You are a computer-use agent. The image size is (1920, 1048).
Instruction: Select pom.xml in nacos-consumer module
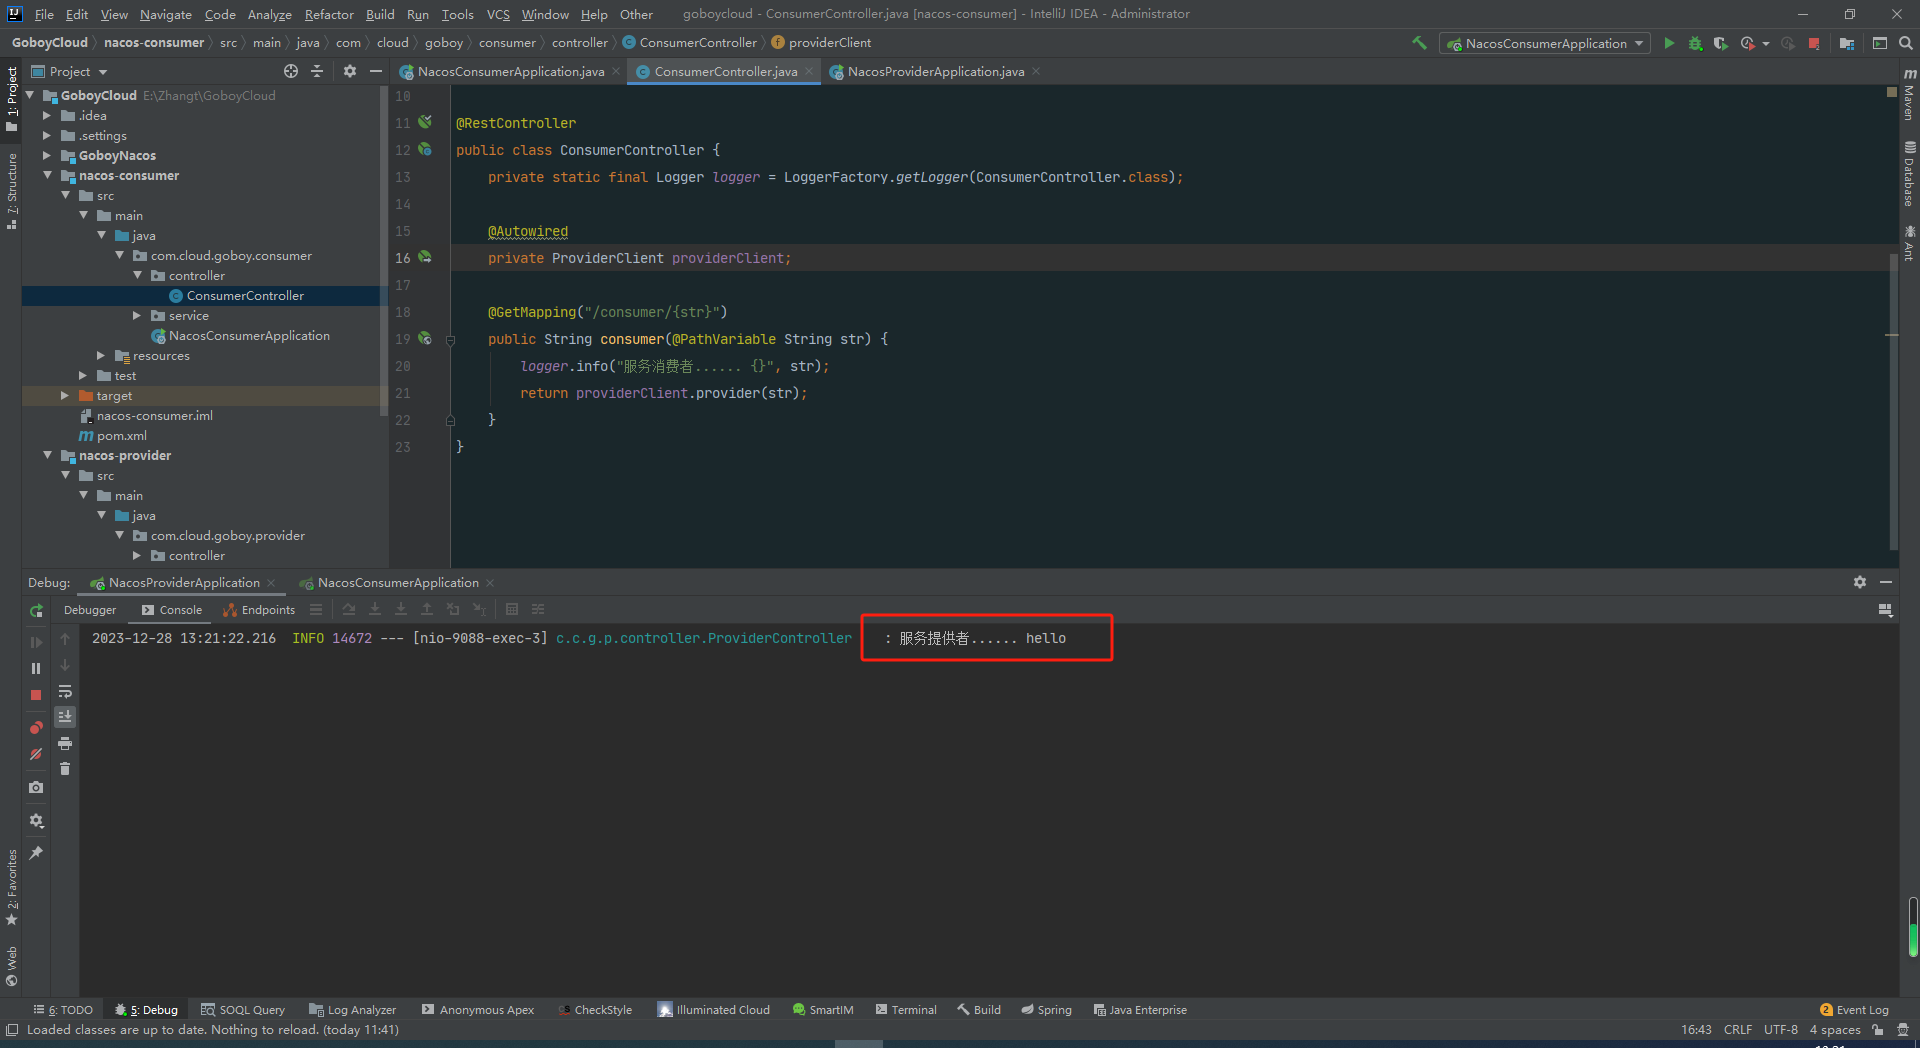click(121, 436)
